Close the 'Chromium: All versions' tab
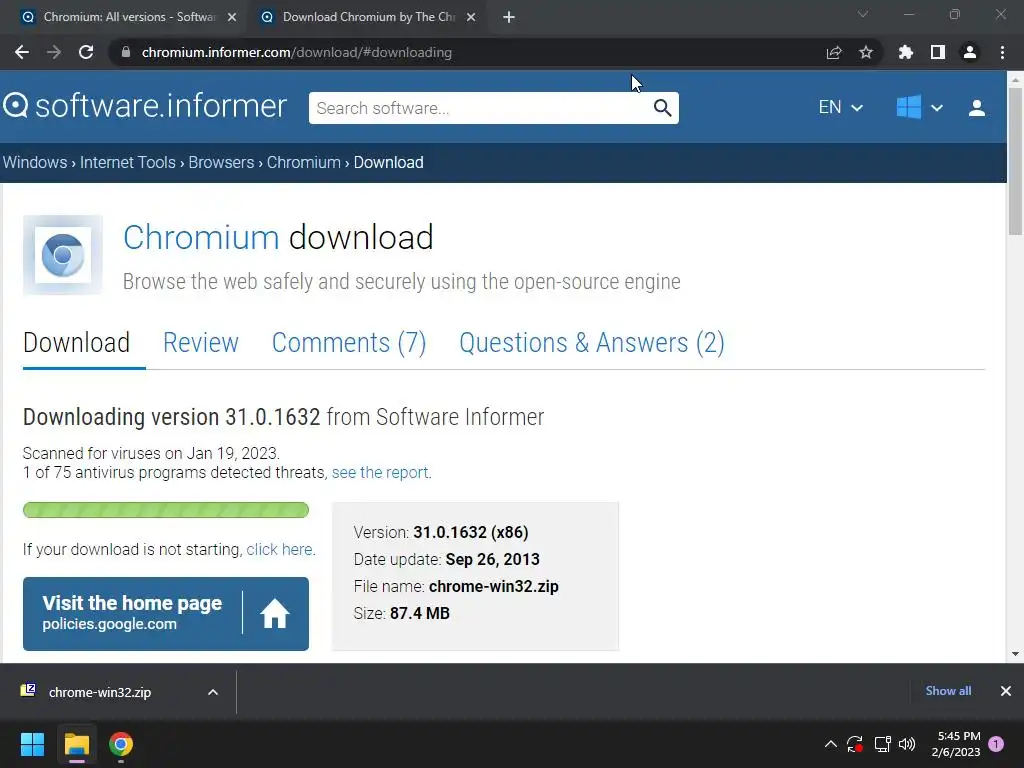The width and height of the screenshot is (1024, 768). point(232,17)
